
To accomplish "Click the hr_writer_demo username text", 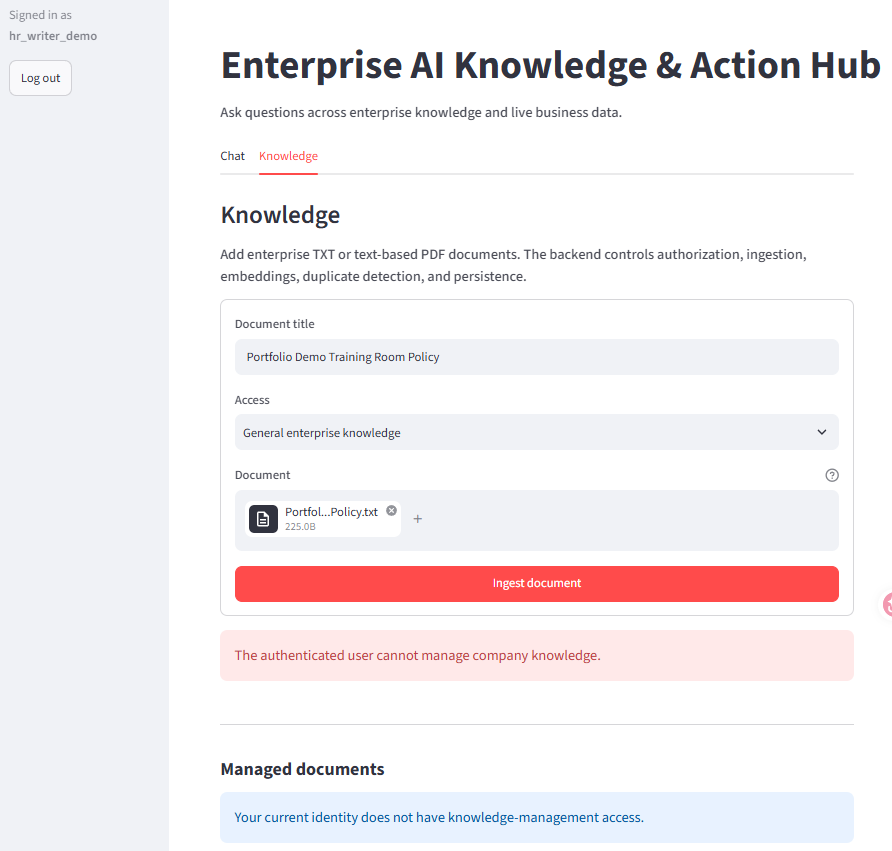I will click(53, 36).
